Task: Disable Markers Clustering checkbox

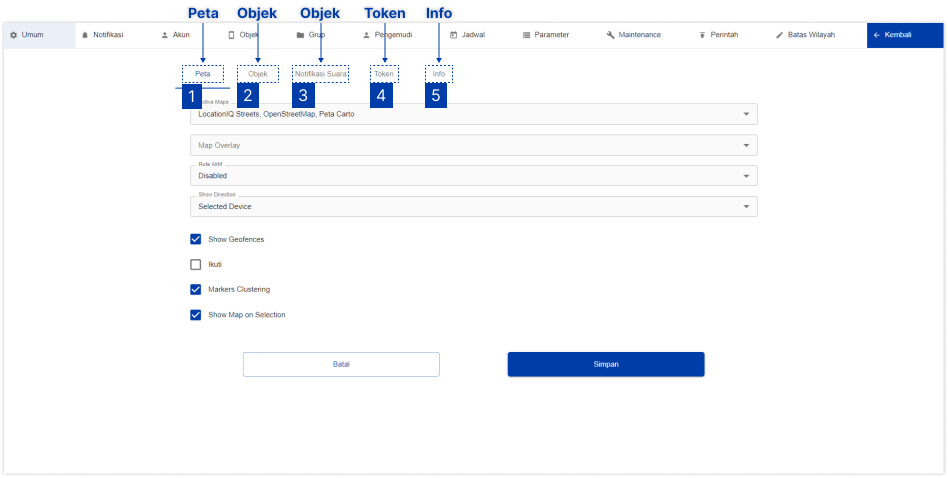Action: pyautogui.click(x=196, y=290)
